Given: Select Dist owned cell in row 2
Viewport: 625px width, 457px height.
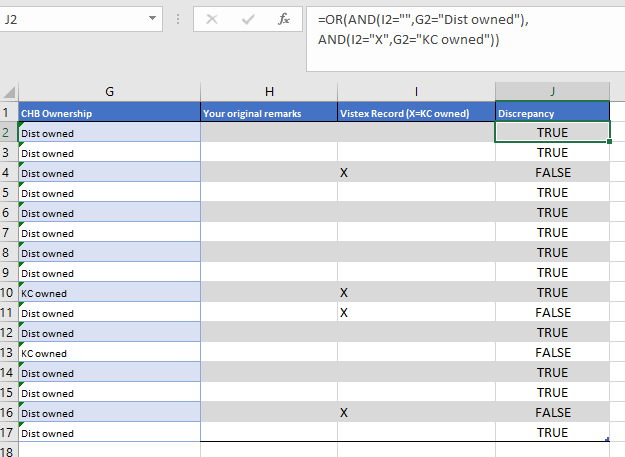Looking at the screenshot, I should [110, 132].
